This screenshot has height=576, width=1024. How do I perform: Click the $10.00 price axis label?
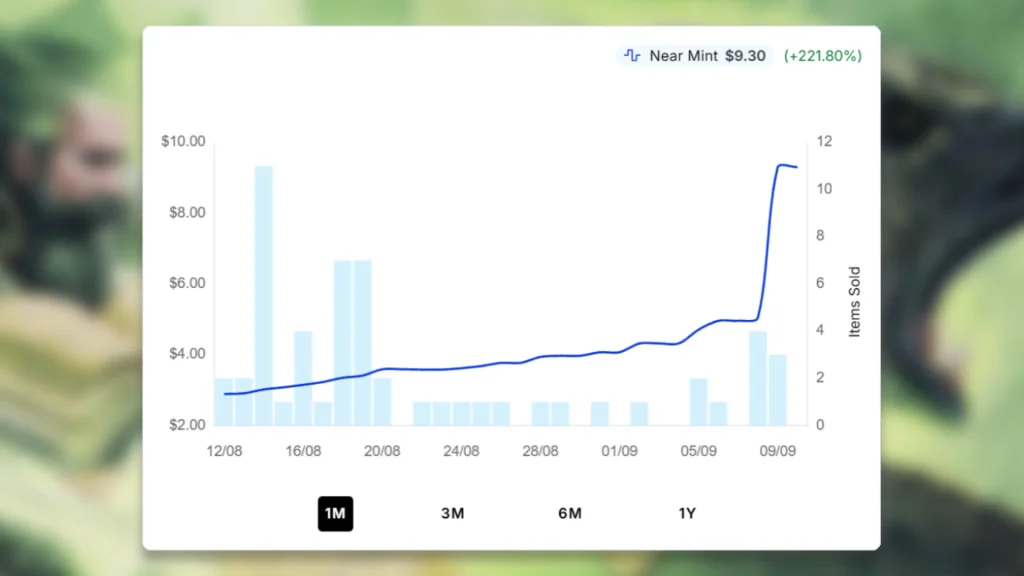tap(184, 141)
